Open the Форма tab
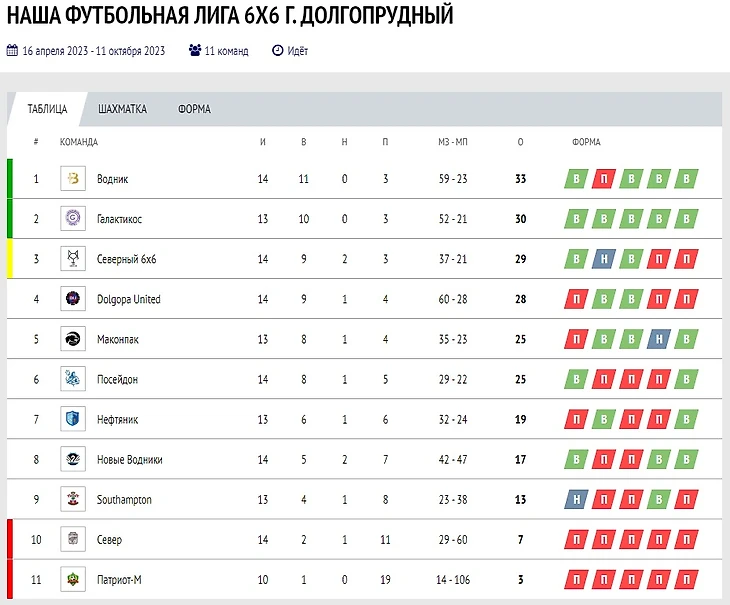 tap(194, 109)
